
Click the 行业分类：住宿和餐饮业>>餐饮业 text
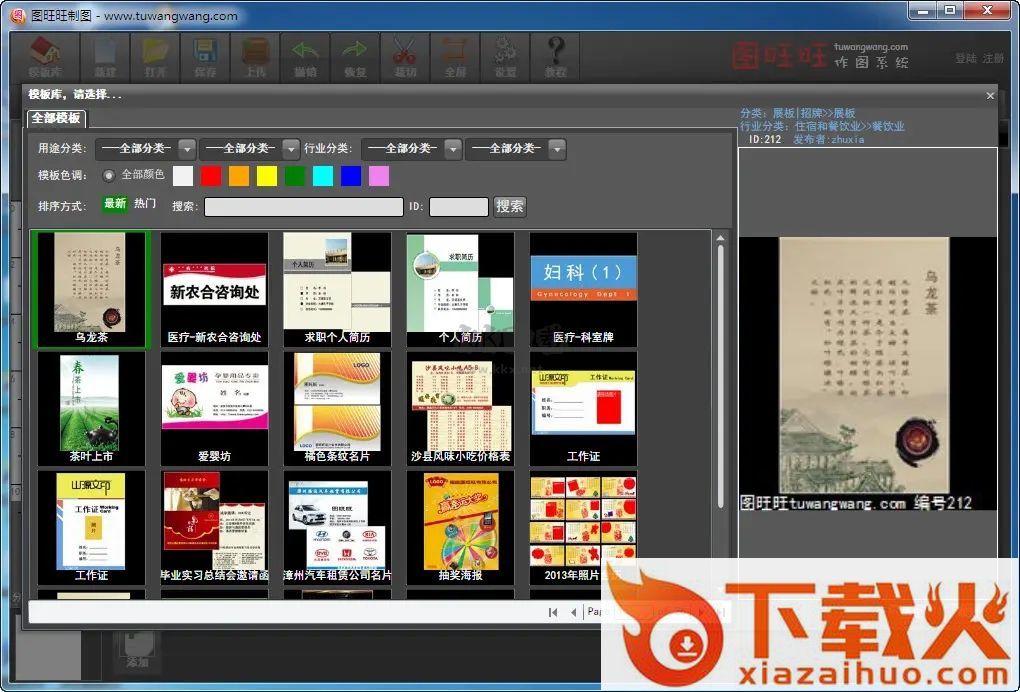pyautogui.click(x=822, y=126)
